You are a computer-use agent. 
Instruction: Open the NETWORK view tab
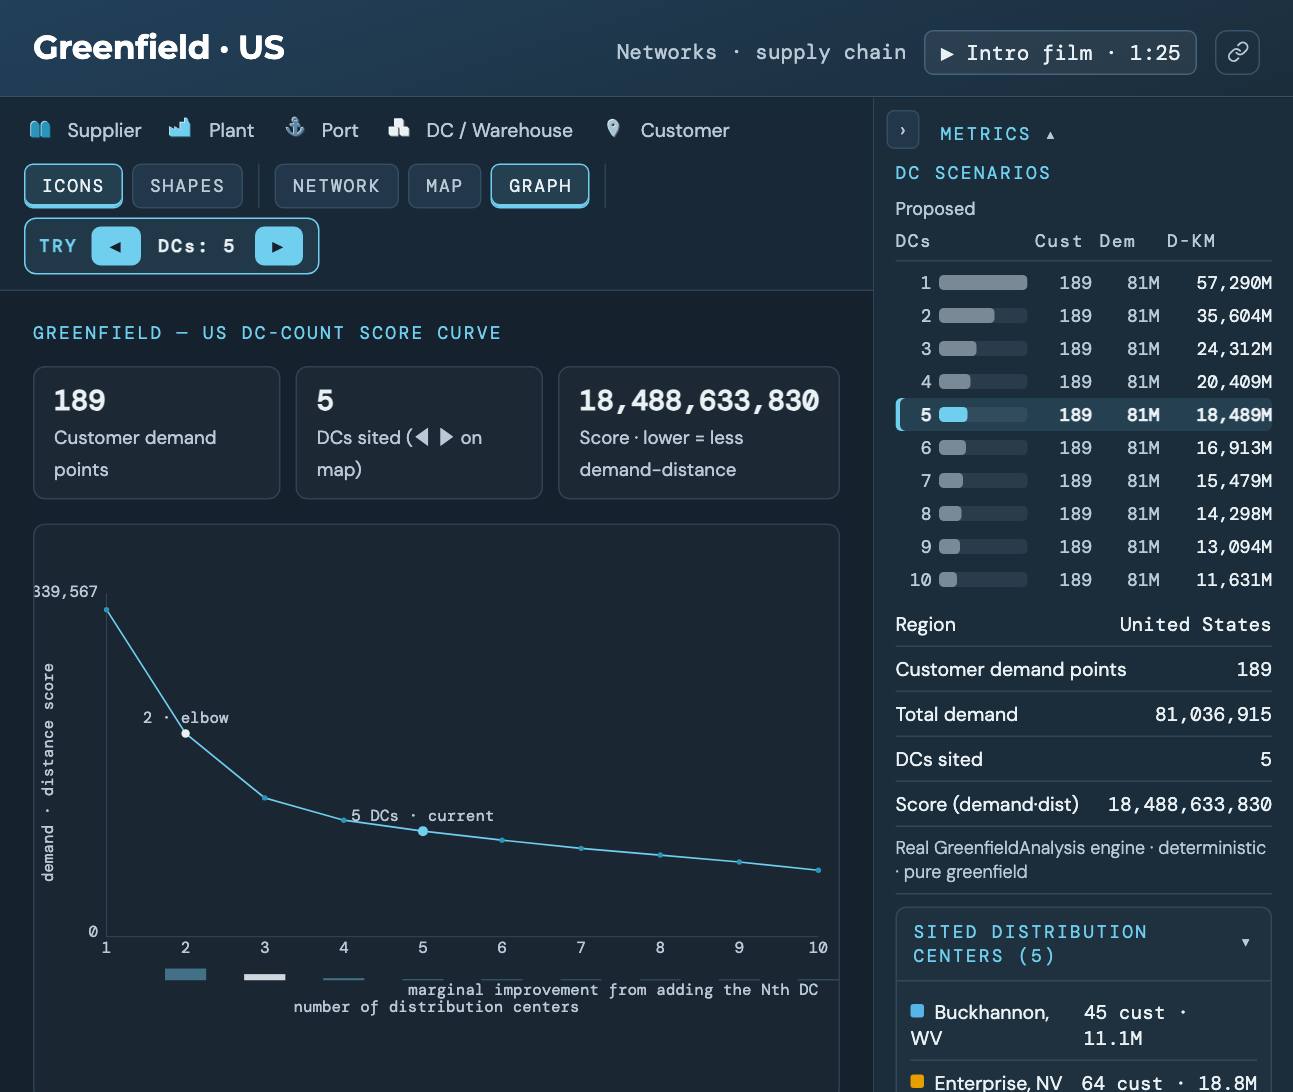coord(336,186)
